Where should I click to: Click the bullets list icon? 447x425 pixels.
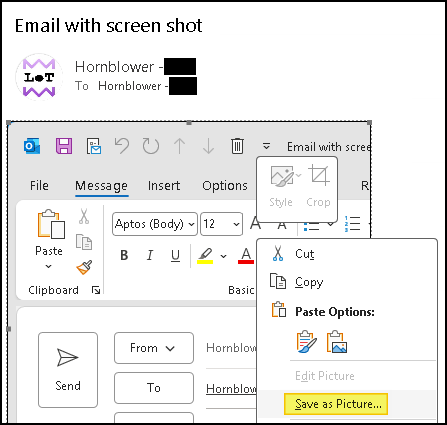tap(311, 227)
